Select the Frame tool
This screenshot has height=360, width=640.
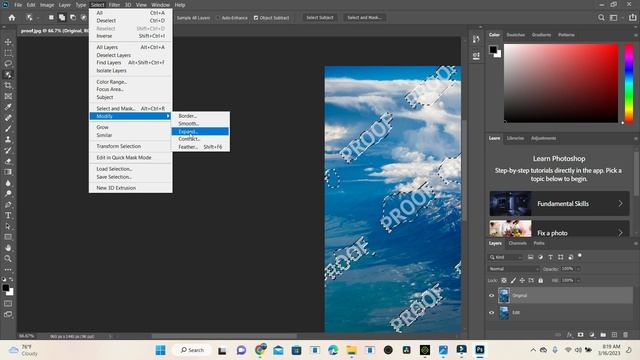click(8, 96)
